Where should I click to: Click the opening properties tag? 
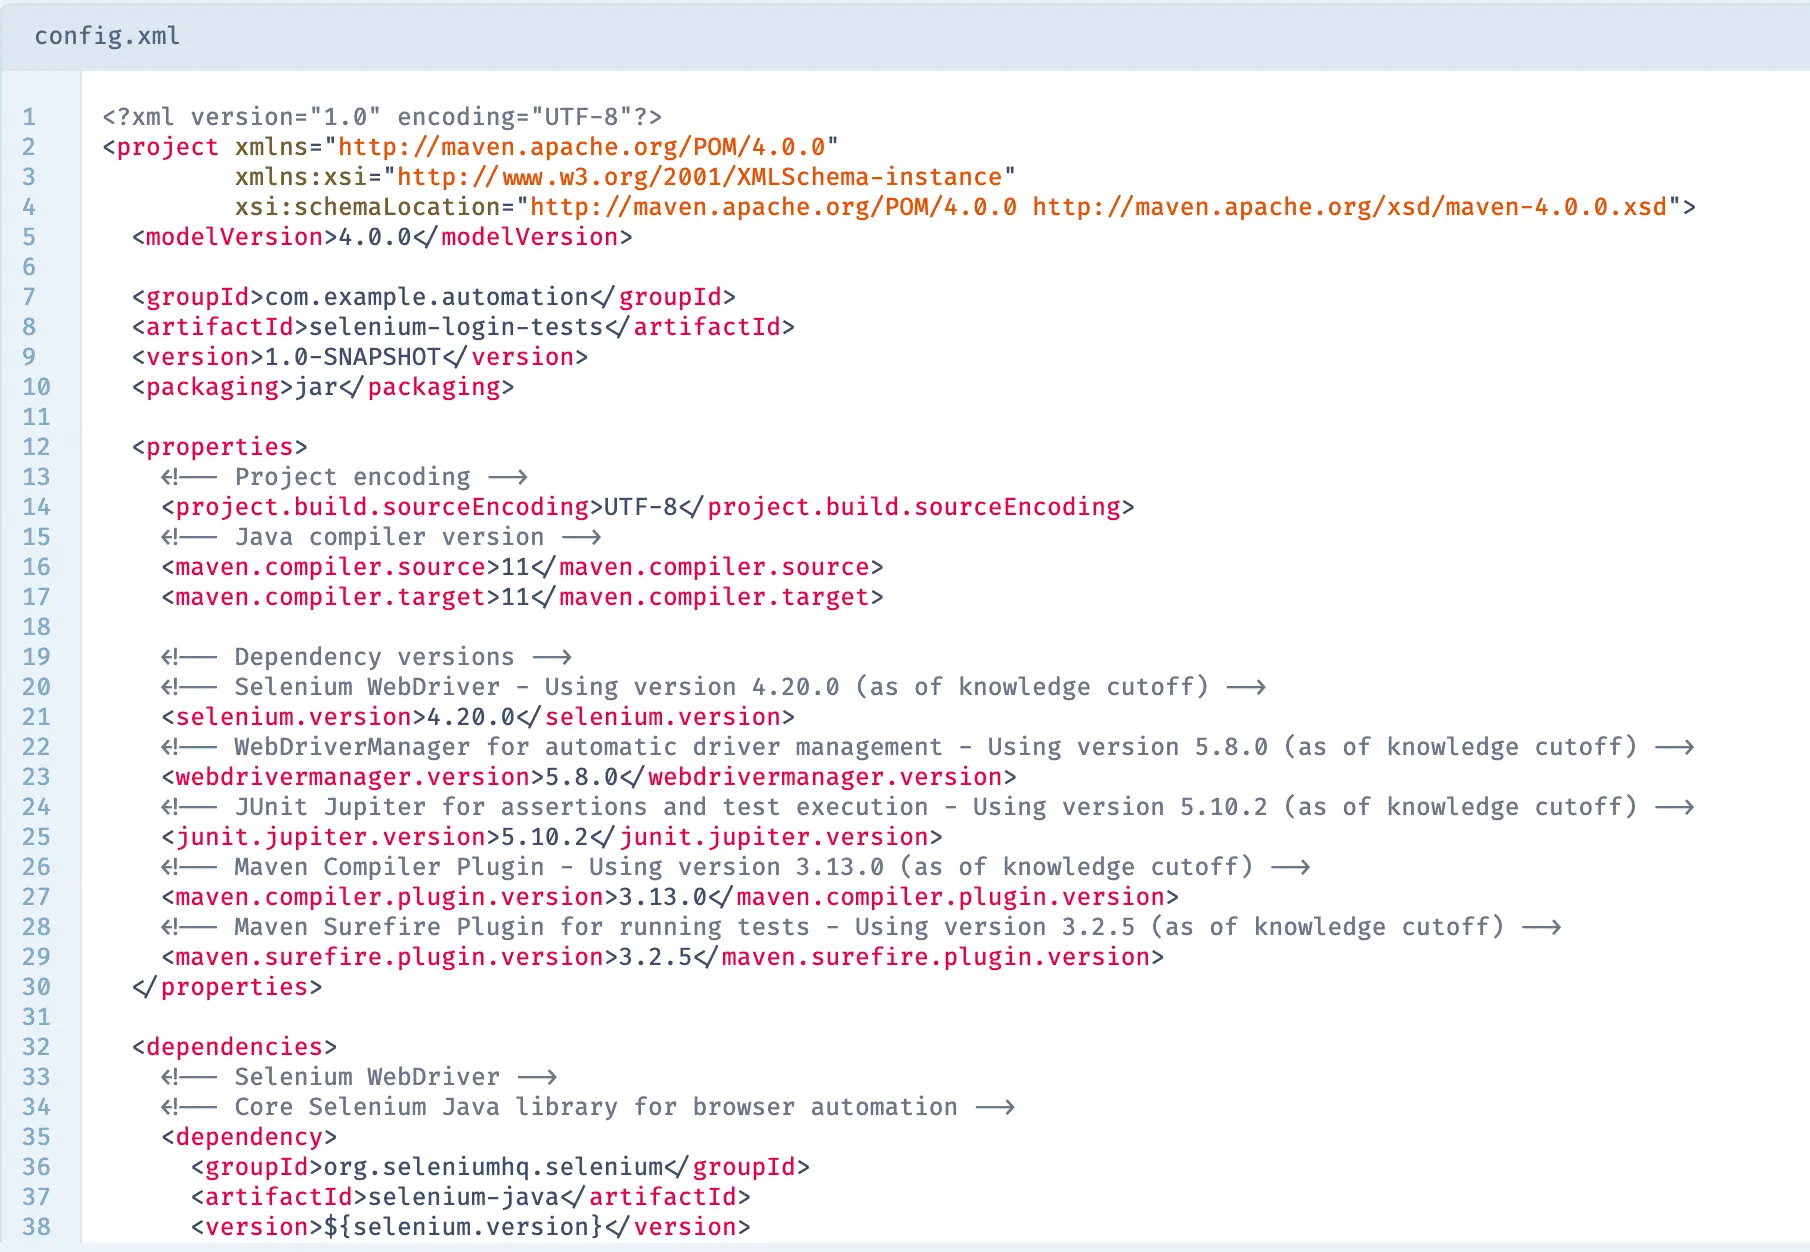tap(220, 447)
